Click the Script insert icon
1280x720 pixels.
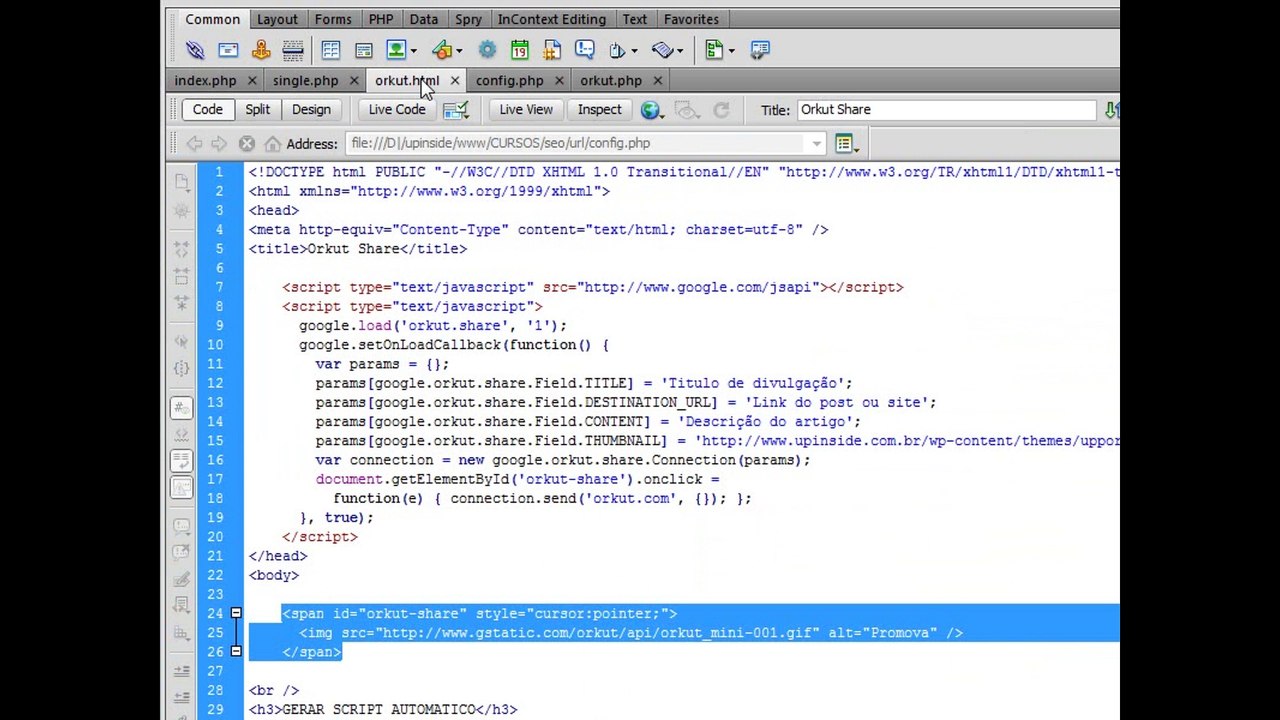[662, 50]
